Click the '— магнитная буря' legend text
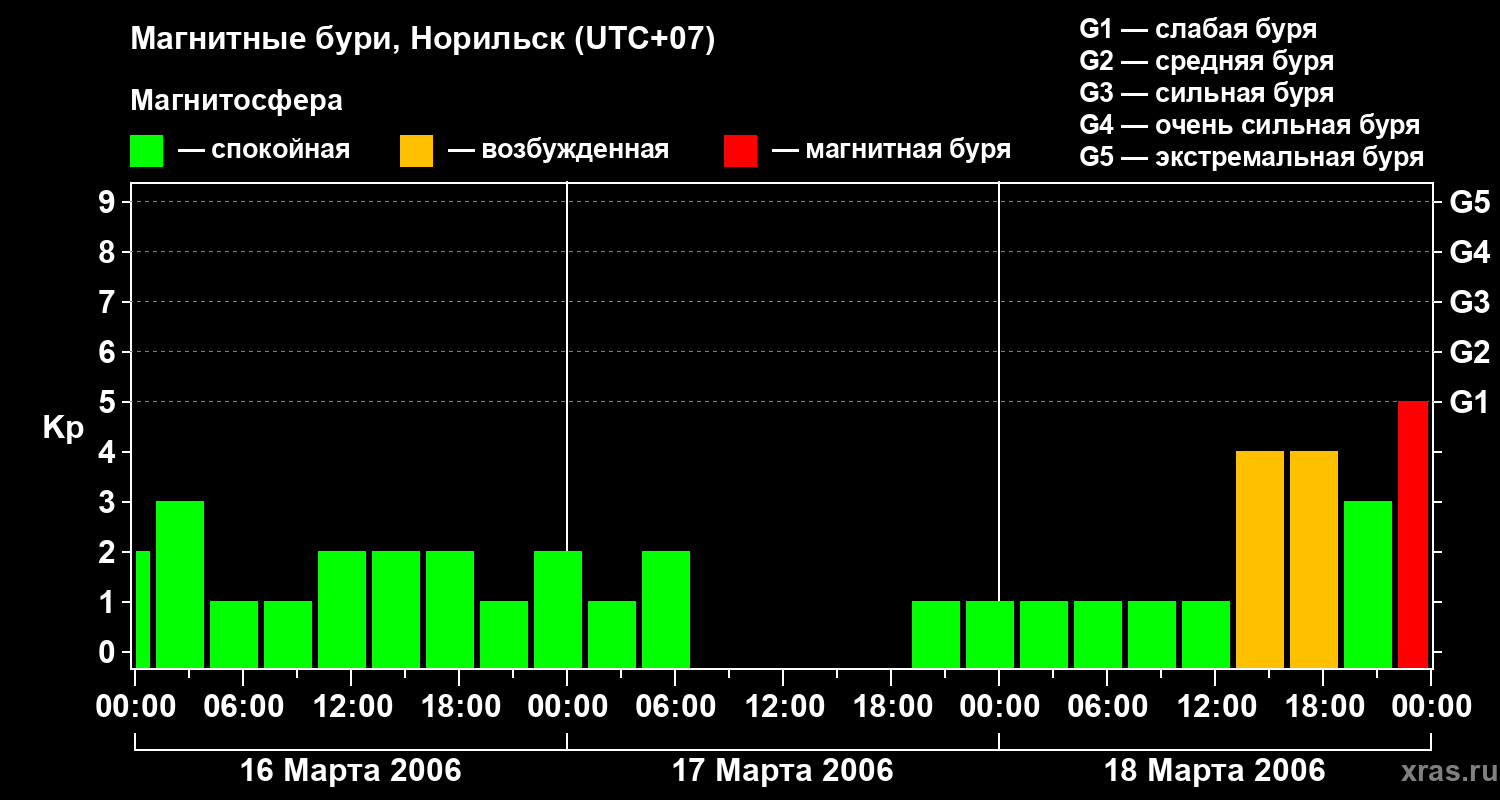The image size is (1500, 800). (x=891, y=151)
